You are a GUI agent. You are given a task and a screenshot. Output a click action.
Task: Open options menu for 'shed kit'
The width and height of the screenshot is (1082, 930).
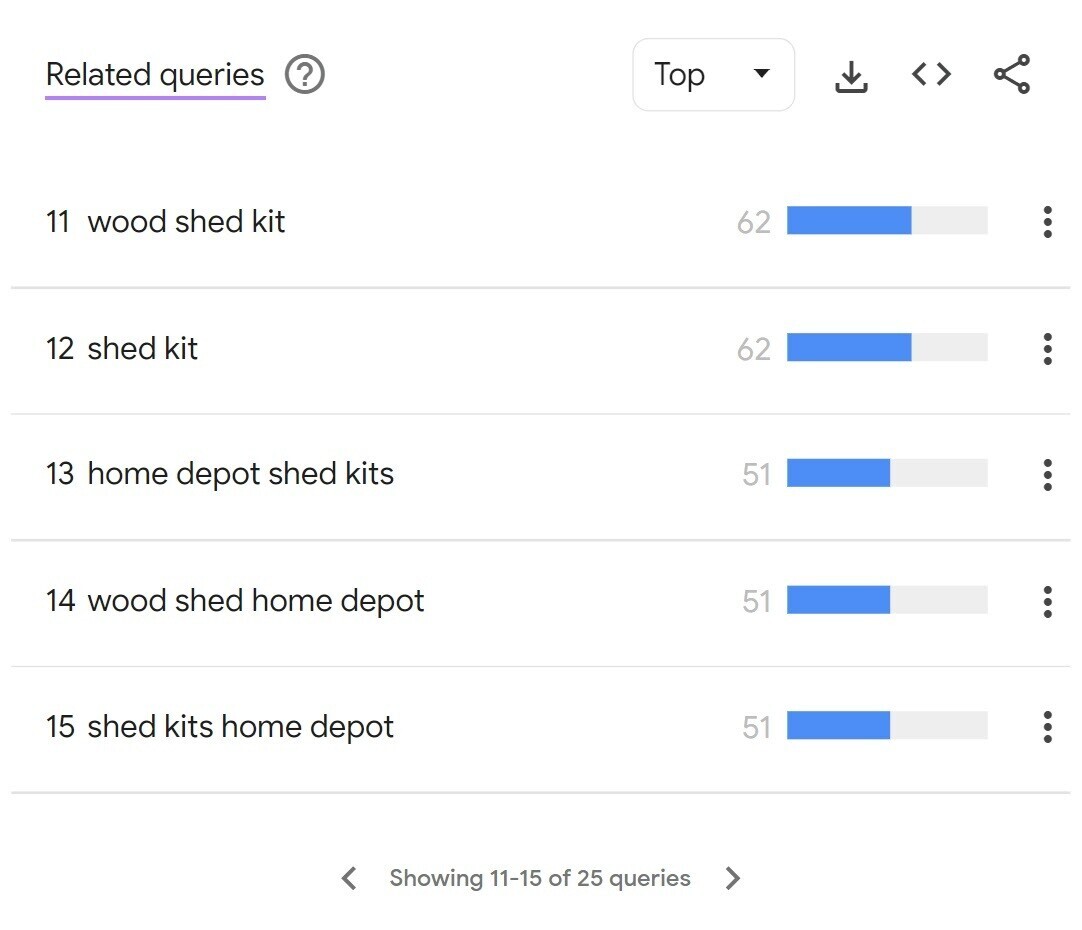1047,348
